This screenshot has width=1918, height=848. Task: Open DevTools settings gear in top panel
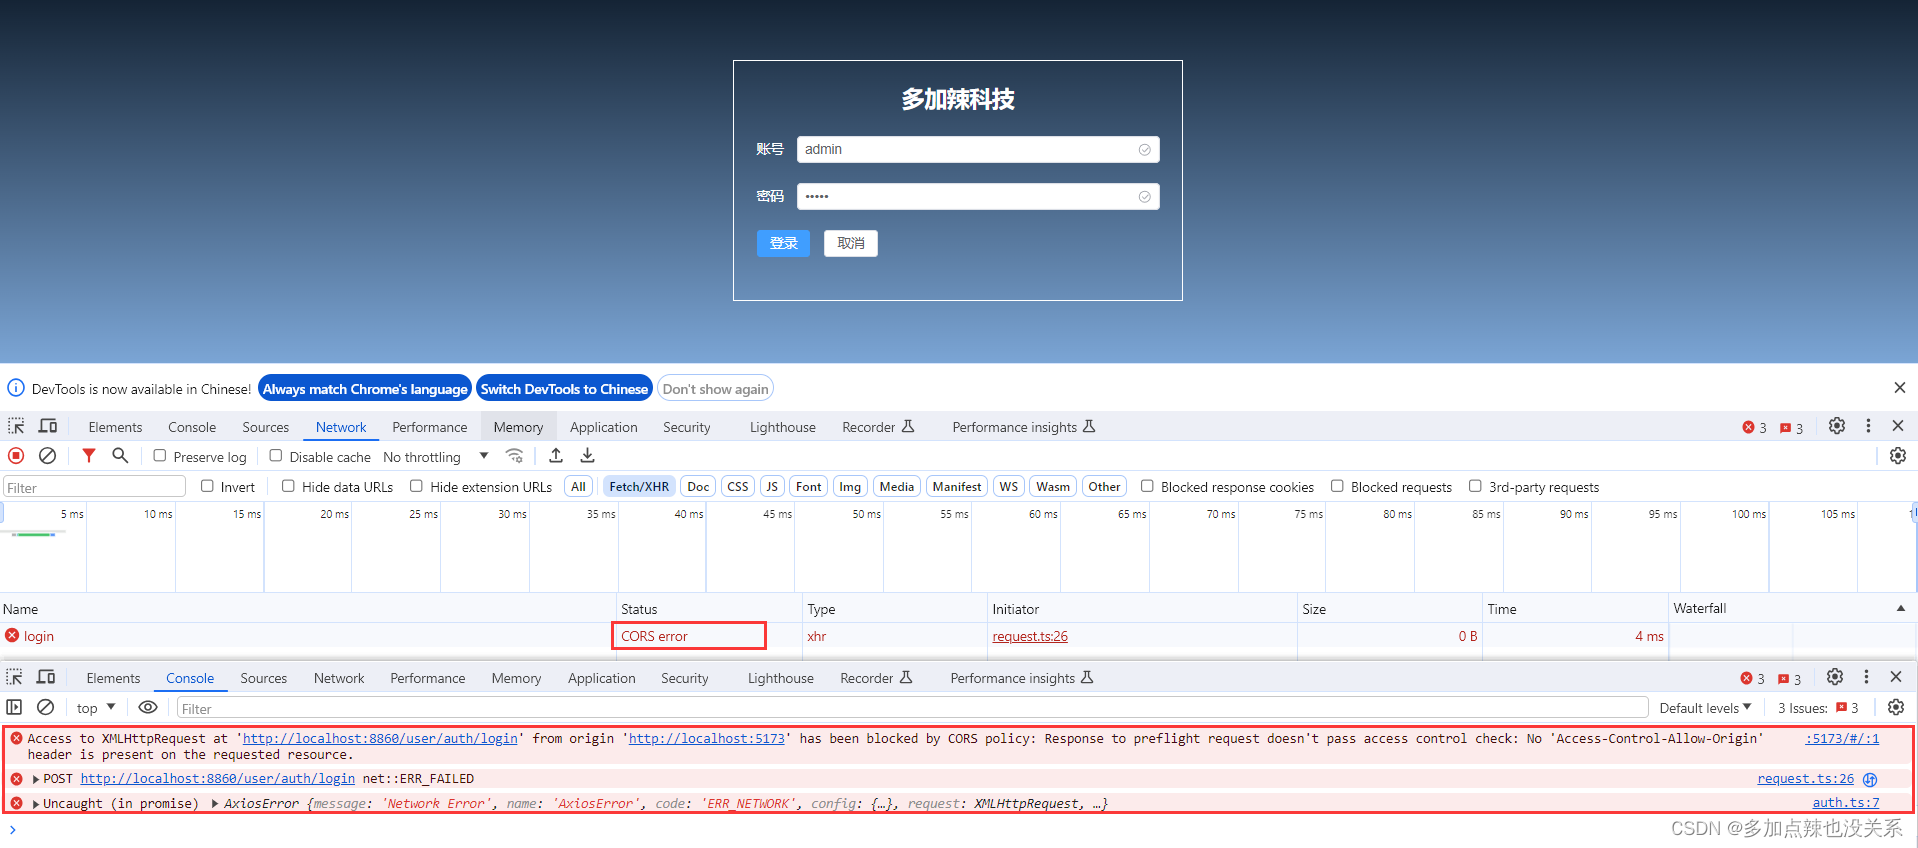(x=1837, y=426)
